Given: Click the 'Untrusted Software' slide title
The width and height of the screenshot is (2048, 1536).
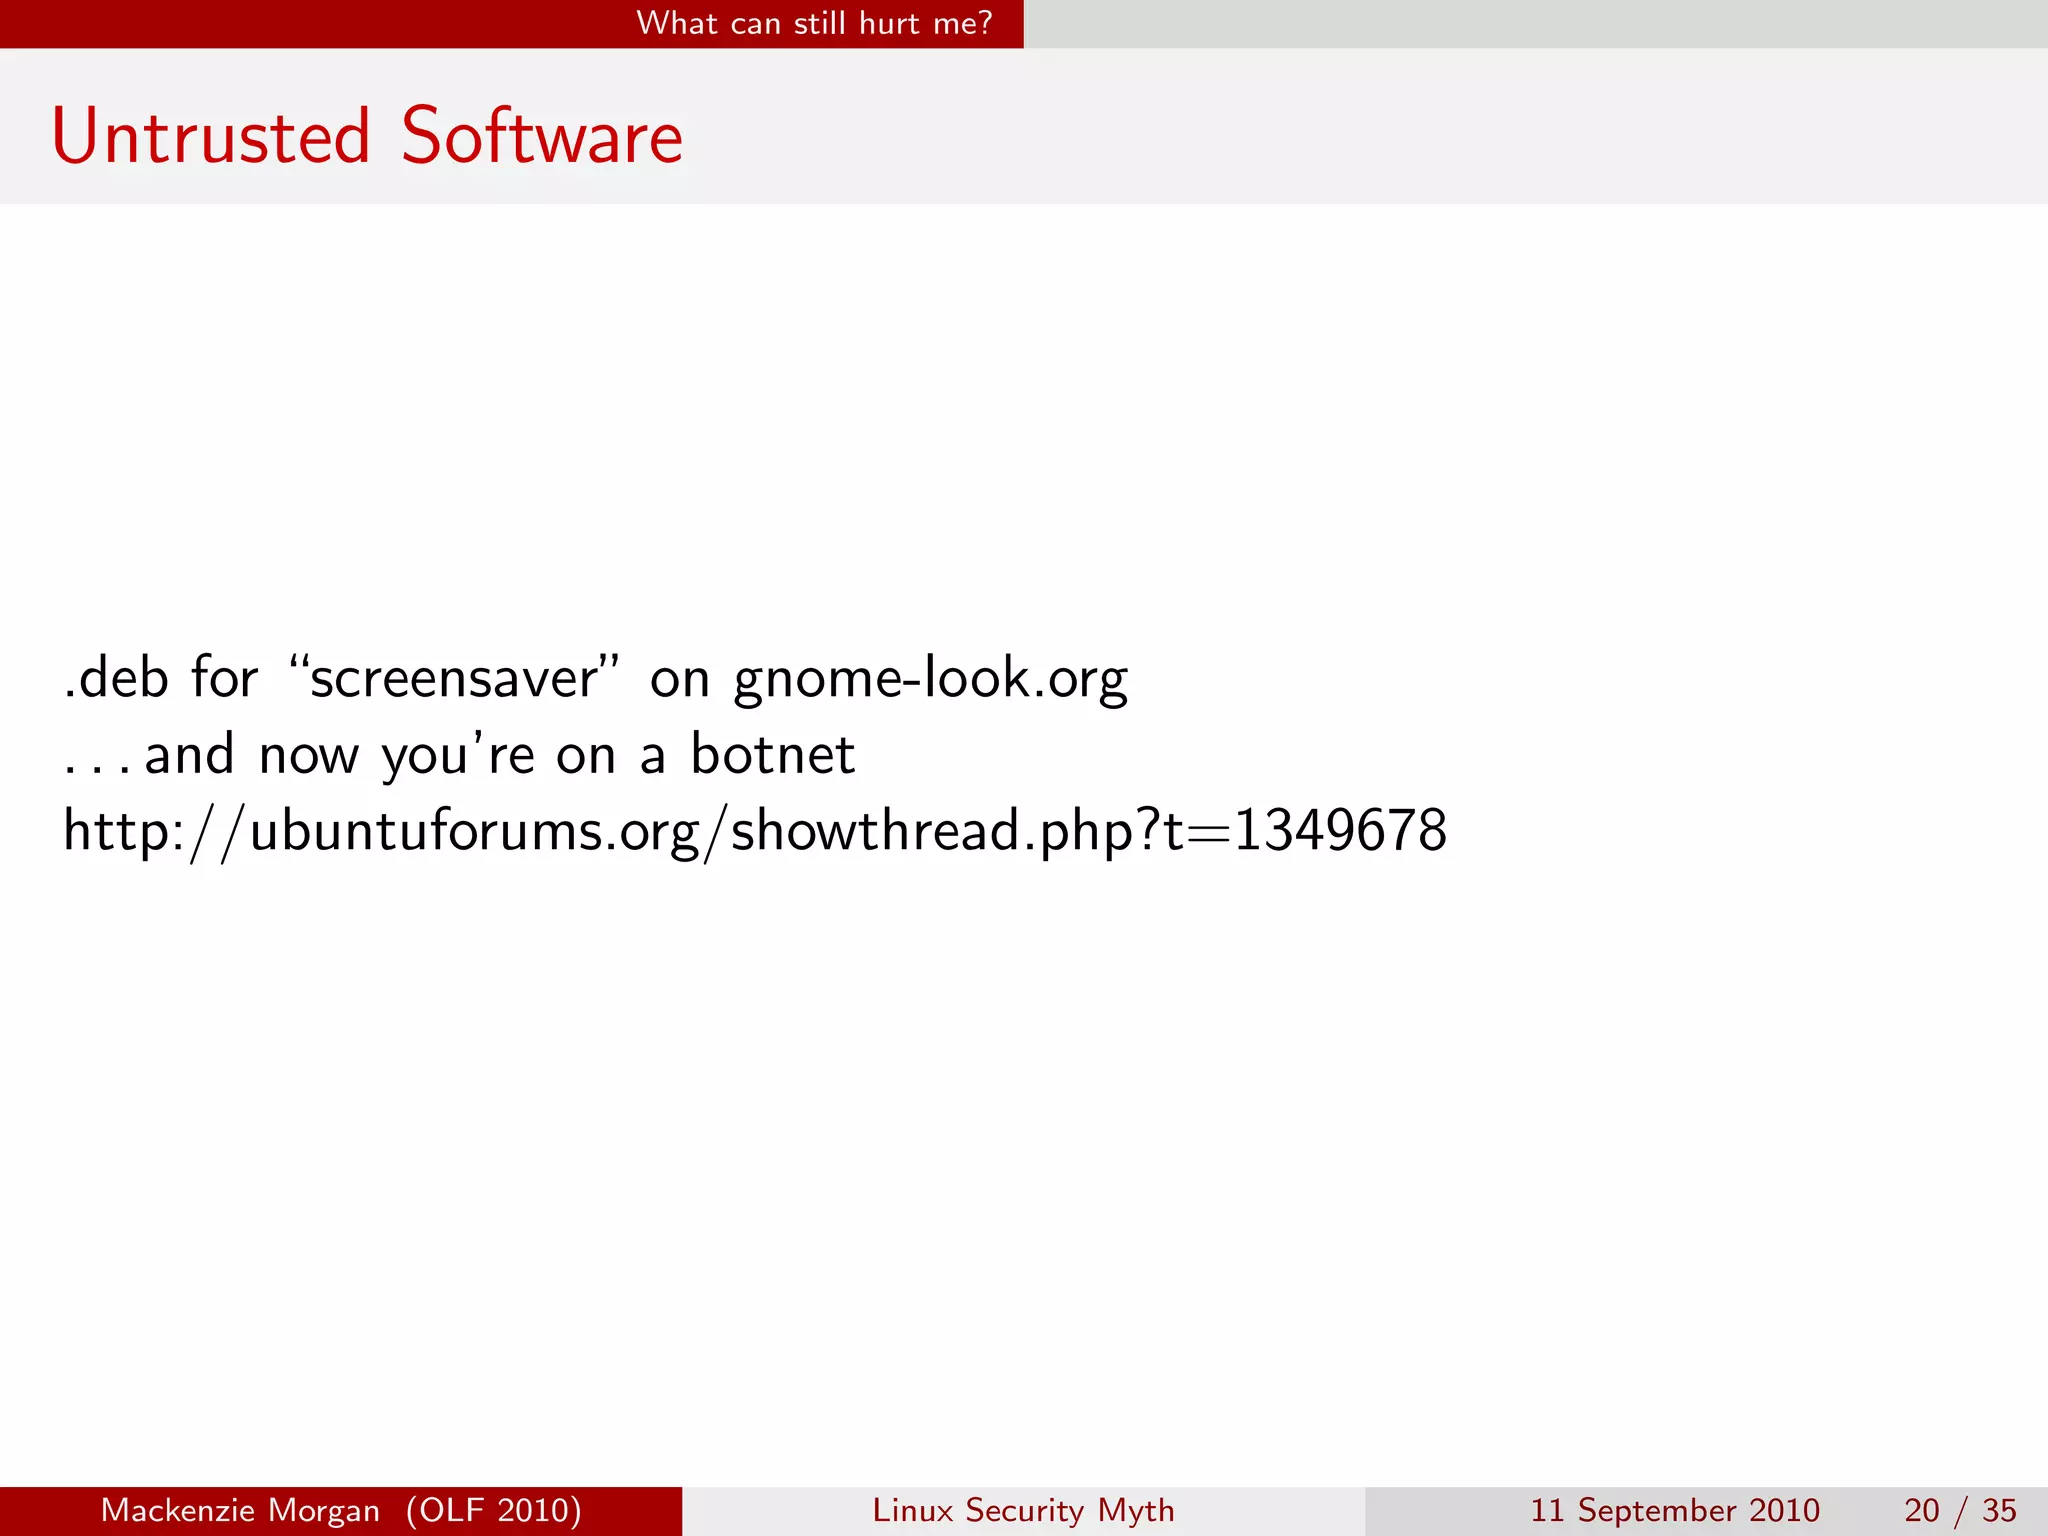Looking at the screenshot, I should coord(367,136).
